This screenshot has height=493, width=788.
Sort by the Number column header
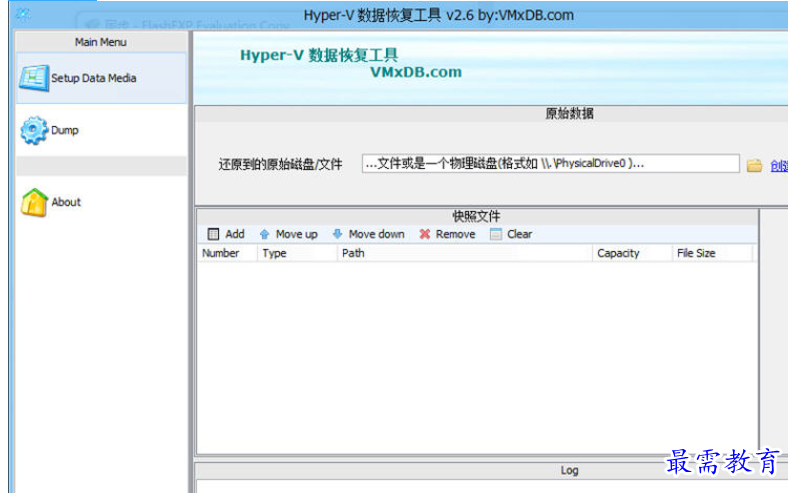coord(227,253)
